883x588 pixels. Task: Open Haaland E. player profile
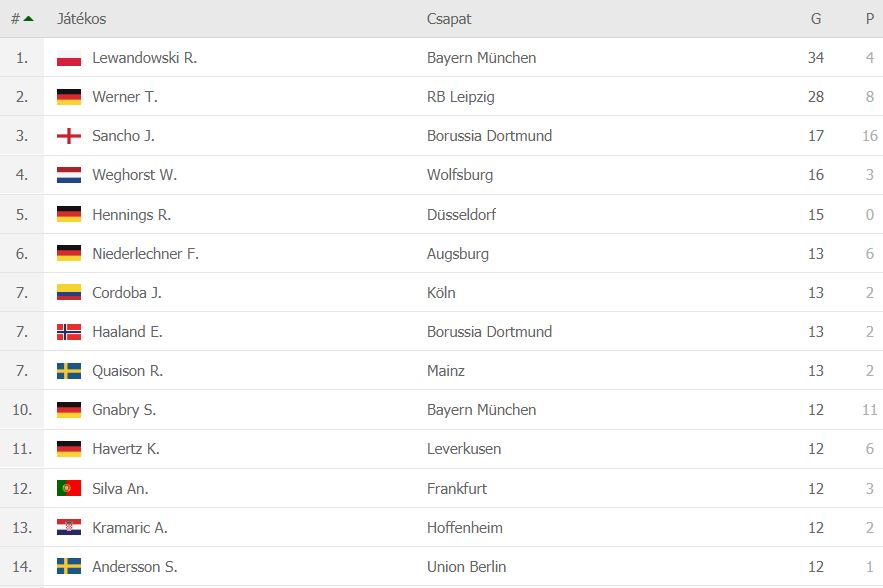pos(127,332)
